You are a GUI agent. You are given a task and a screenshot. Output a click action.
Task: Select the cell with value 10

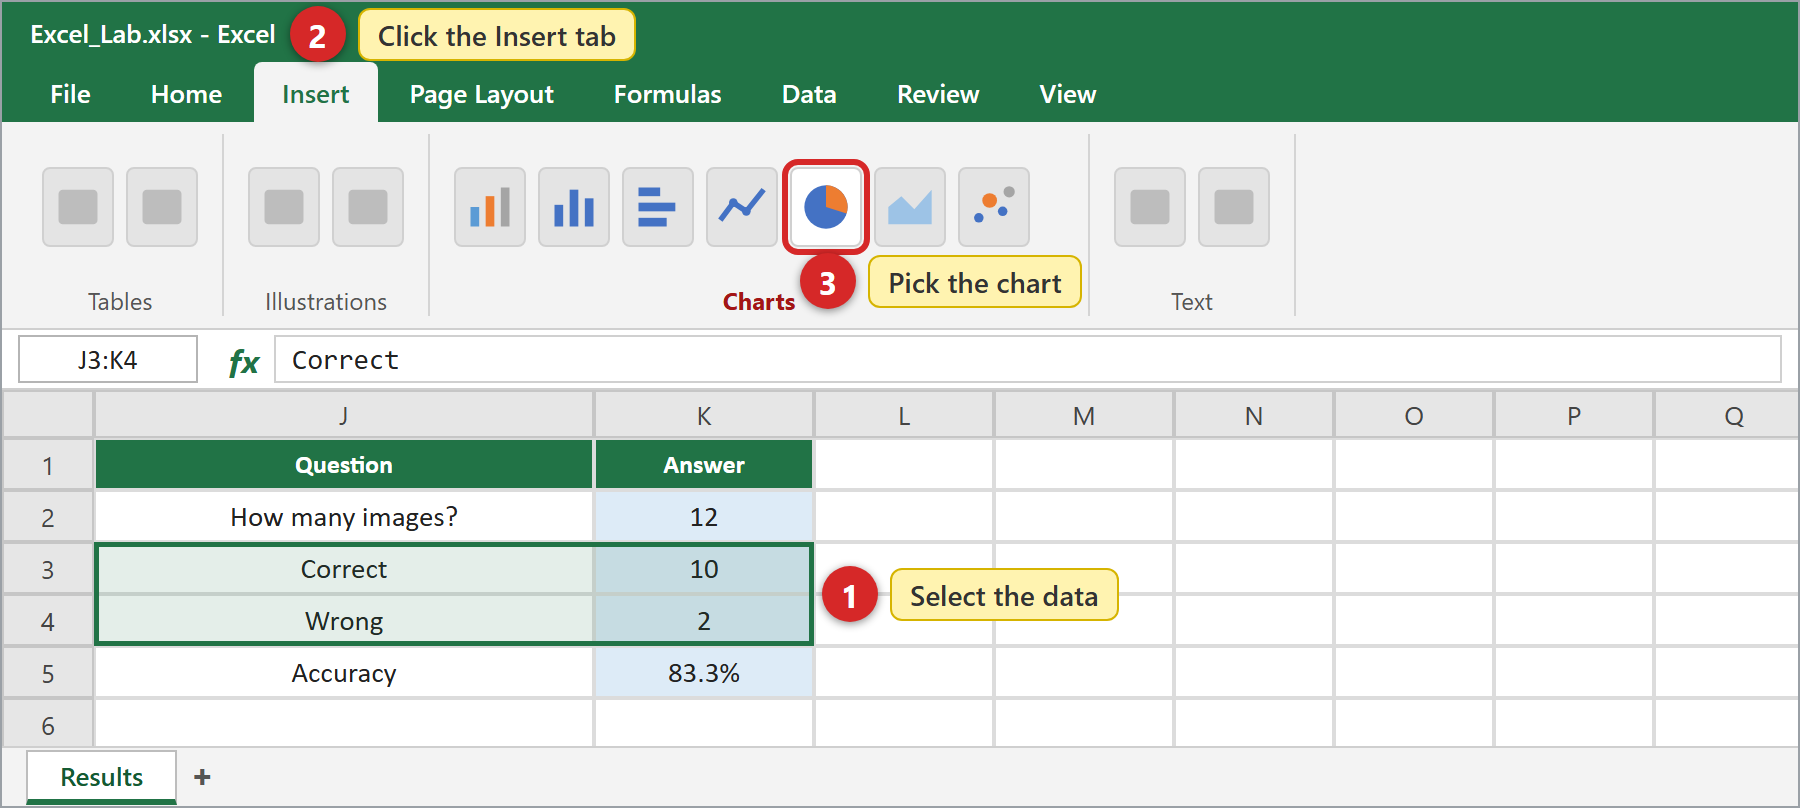(704, 569)
